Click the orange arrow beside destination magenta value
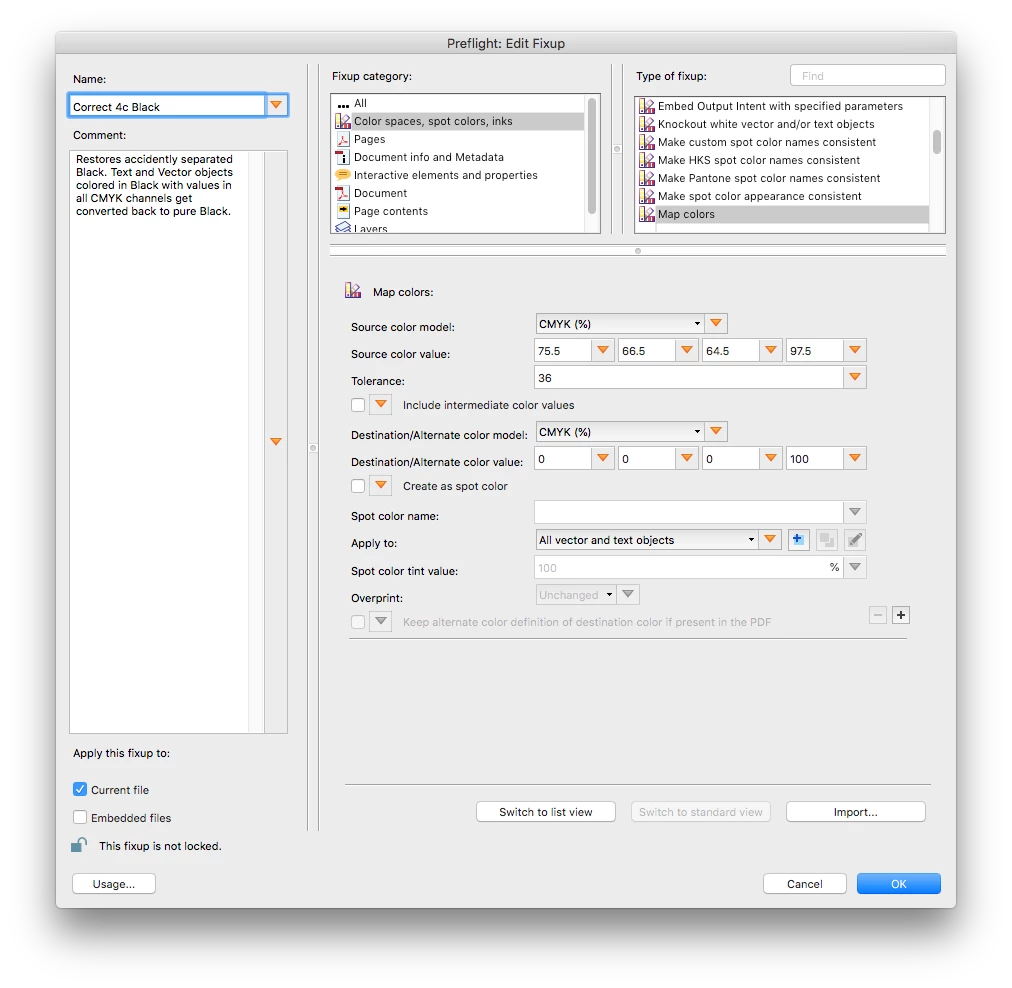This screenshot has width=1012, height=988. (687, 458)
